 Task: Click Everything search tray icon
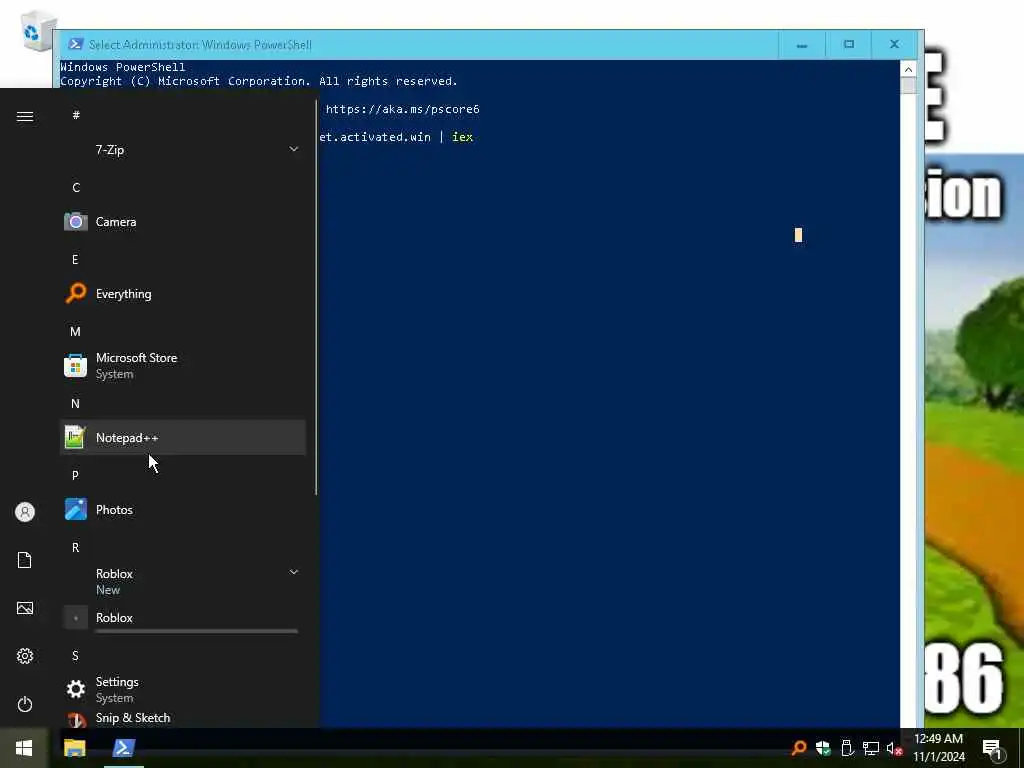(x=799, y=748)
